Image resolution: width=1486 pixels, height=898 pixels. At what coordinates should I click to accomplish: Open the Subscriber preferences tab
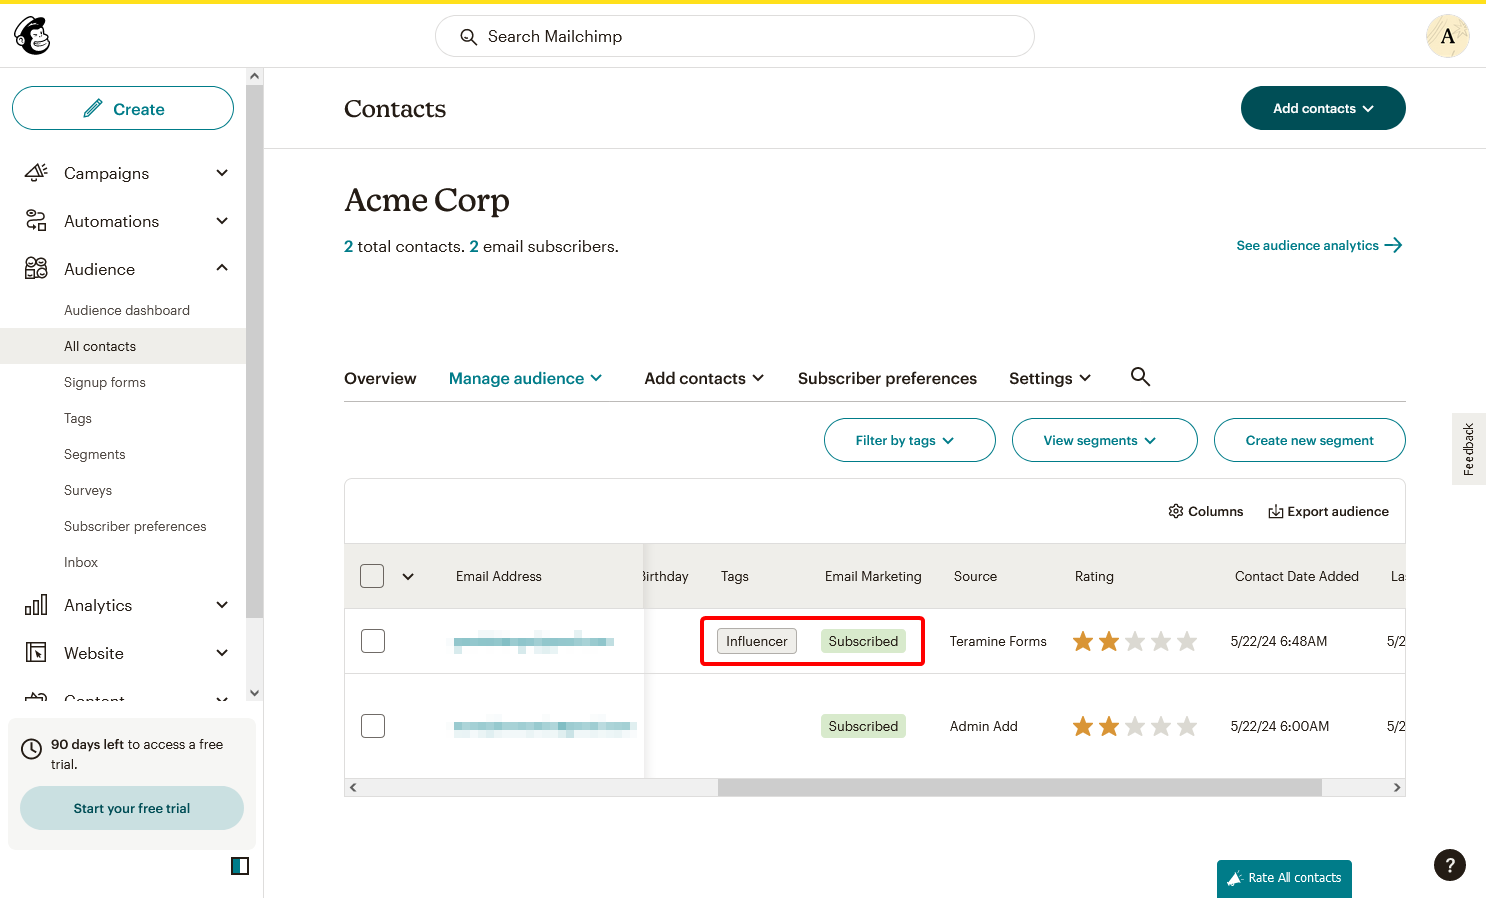click(x=887, y=378)
